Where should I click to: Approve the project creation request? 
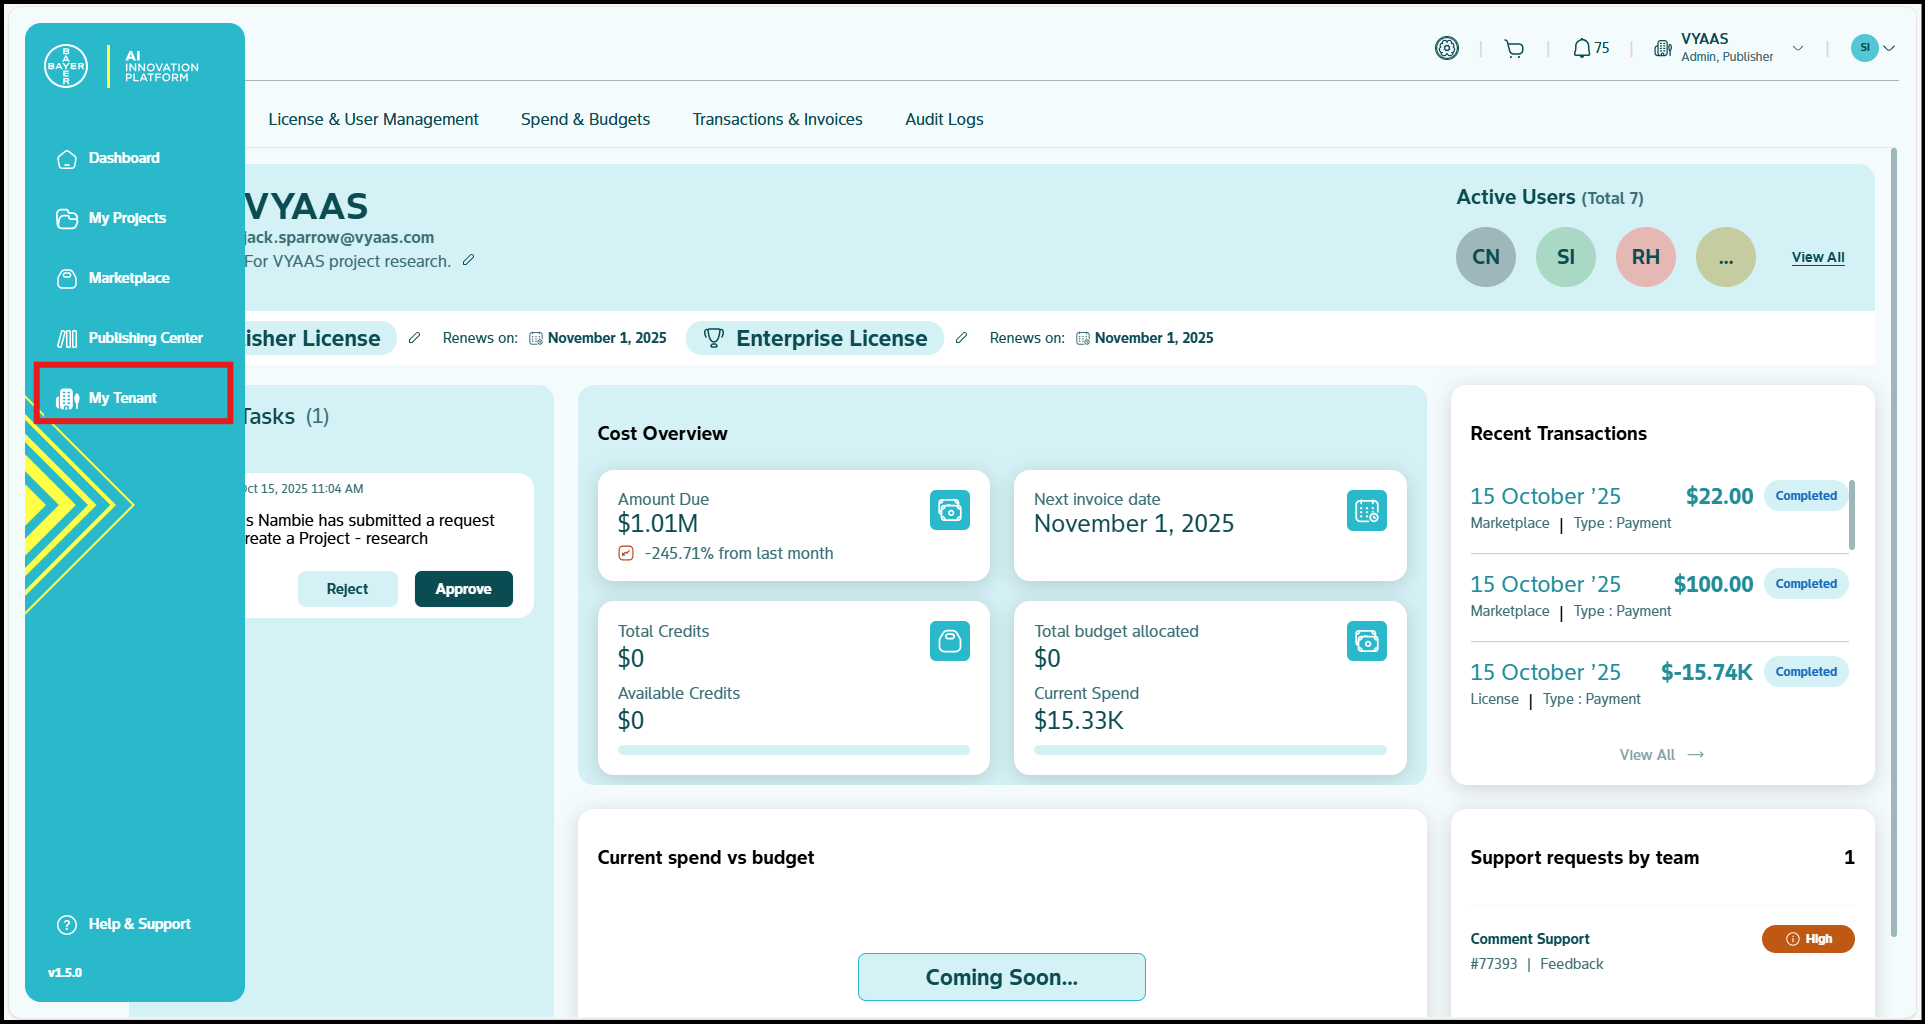(x=463, y=589)
